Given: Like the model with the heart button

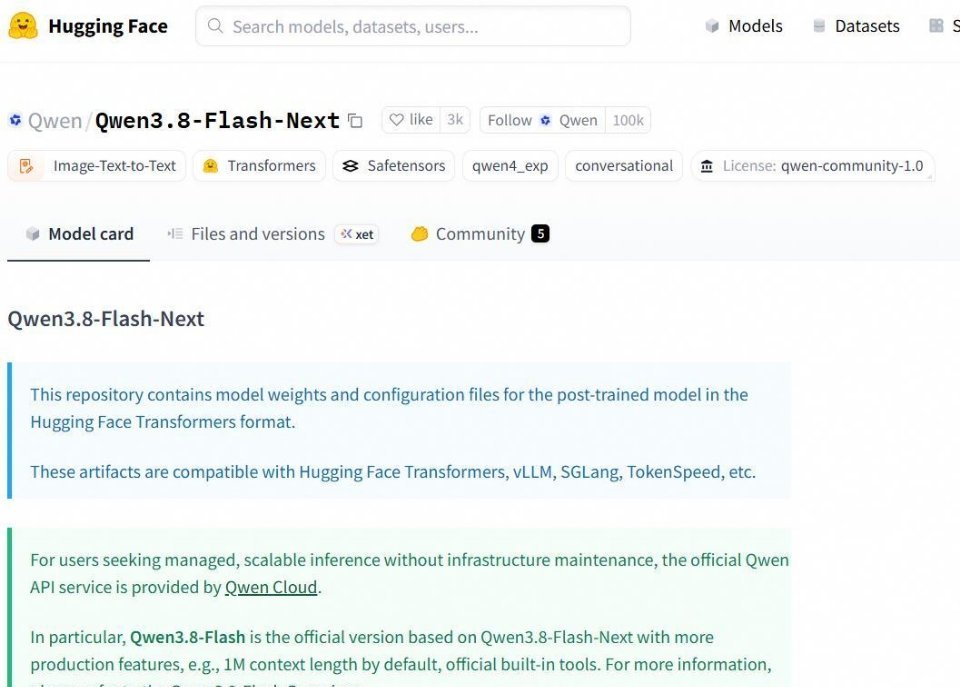Looking at the screenshot, I should tap(411, 120).
